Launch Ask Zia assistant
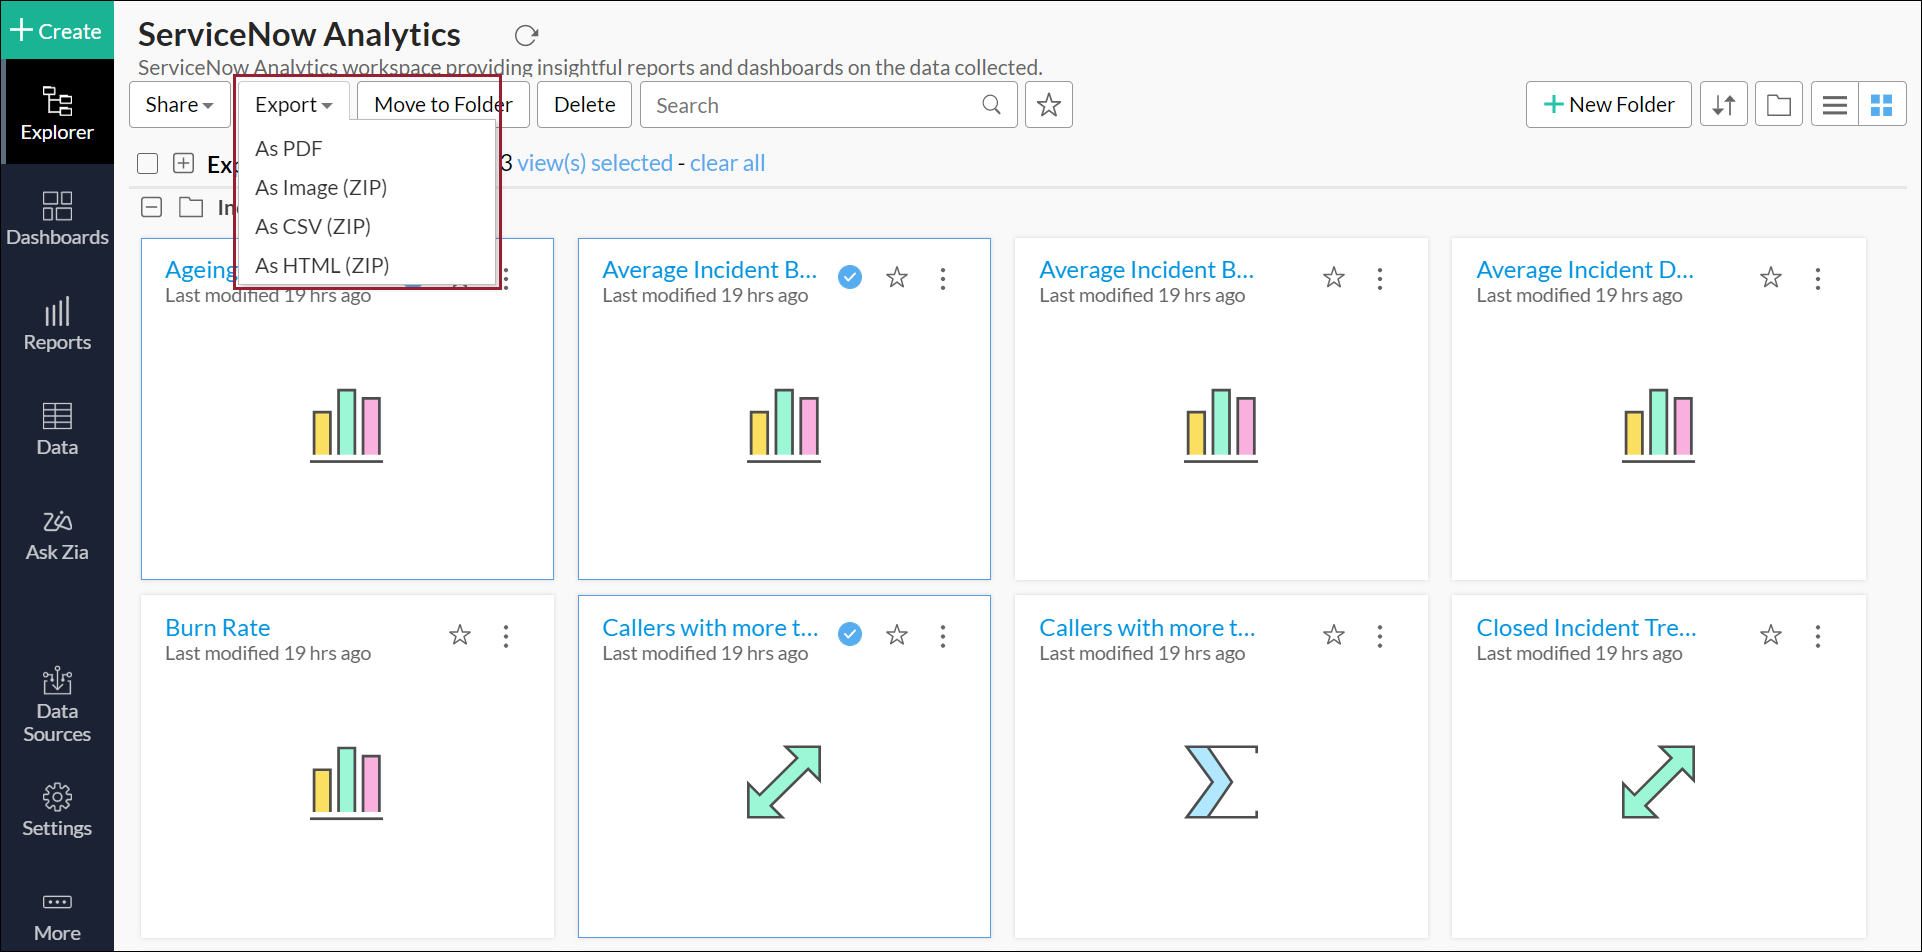Viewport: 1922px width, 952px height. tap(57, 534)
